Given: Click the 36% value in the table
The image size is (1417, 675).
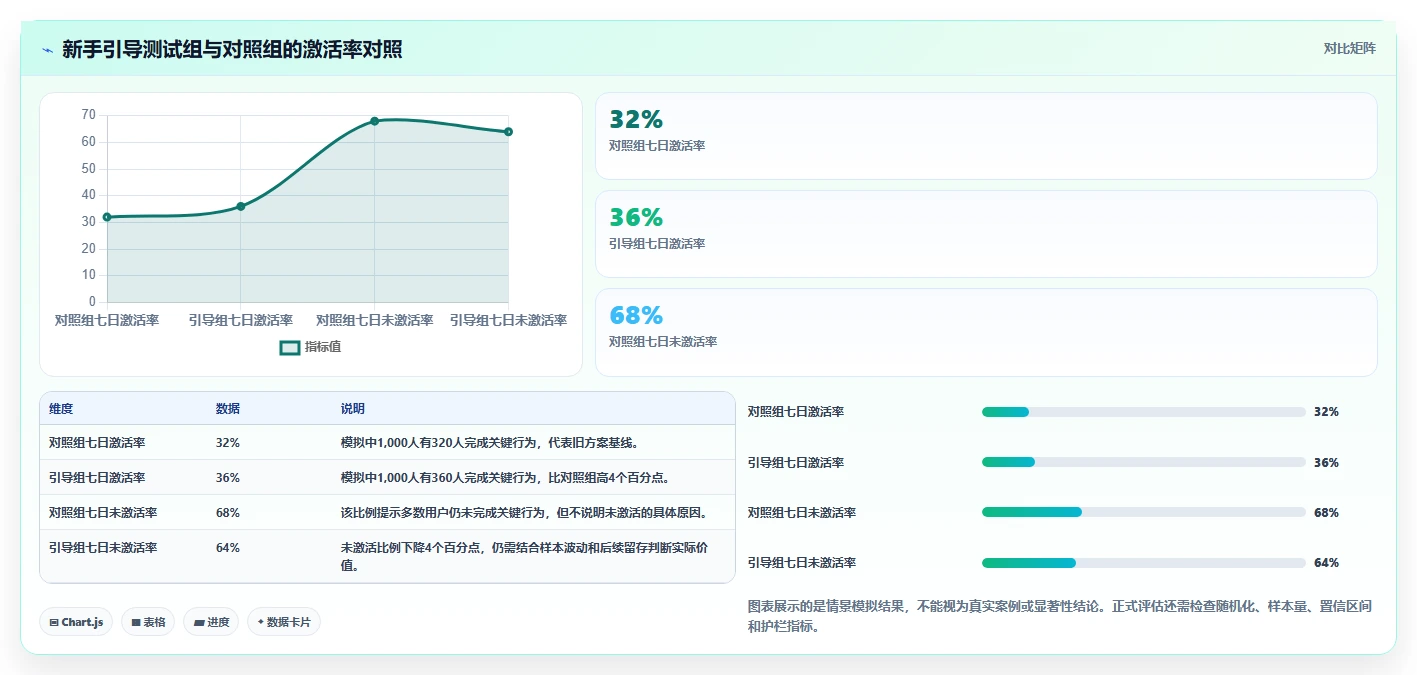Looking at the screenshot, I should point(228,478).
